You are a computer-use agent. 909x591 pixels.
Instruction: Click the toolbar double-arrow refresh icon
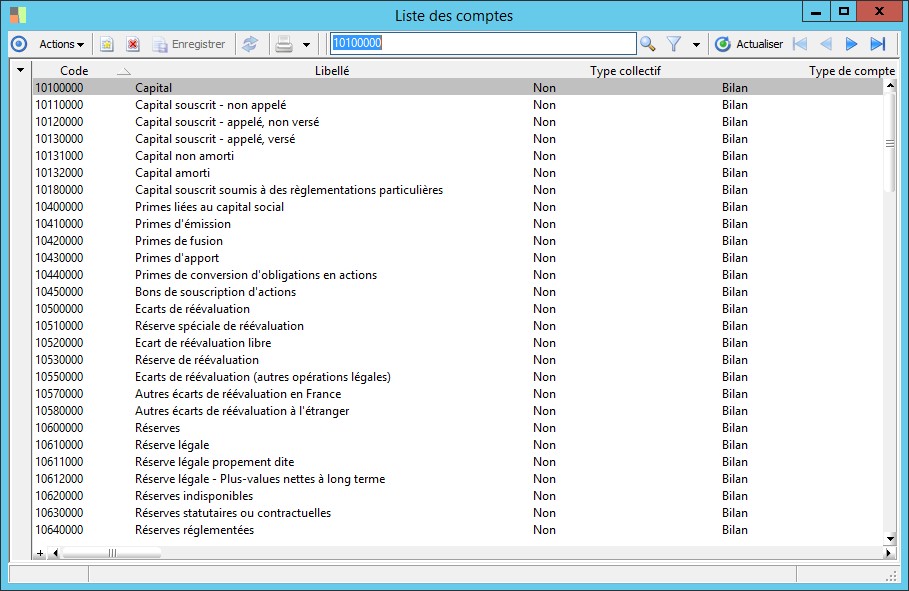click(x=250, y=44)
